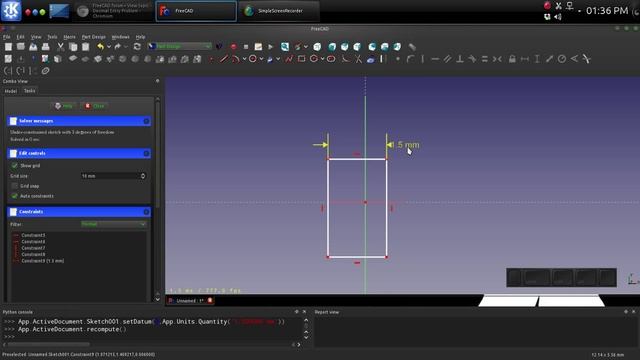Open the Help menu
This screenshot has height=360, width=640.
[x=140, y=37]
